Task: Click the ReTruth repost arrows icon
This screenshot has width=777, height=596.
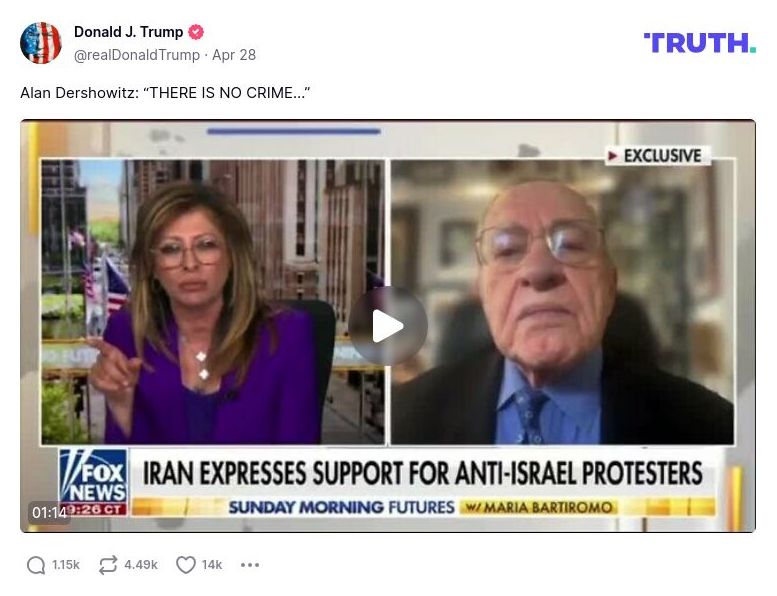Action: click(x=108, y=565)
